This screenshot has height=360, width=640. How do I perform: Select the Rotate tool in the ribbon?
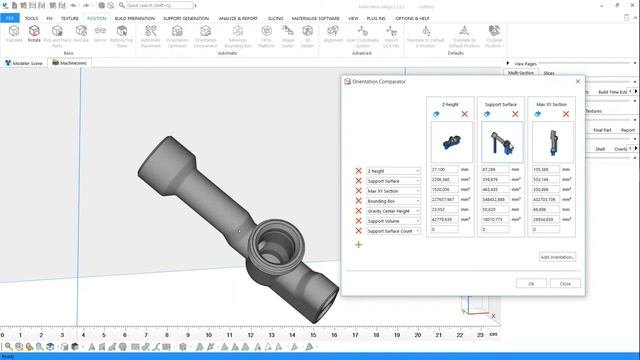point(34,34)
